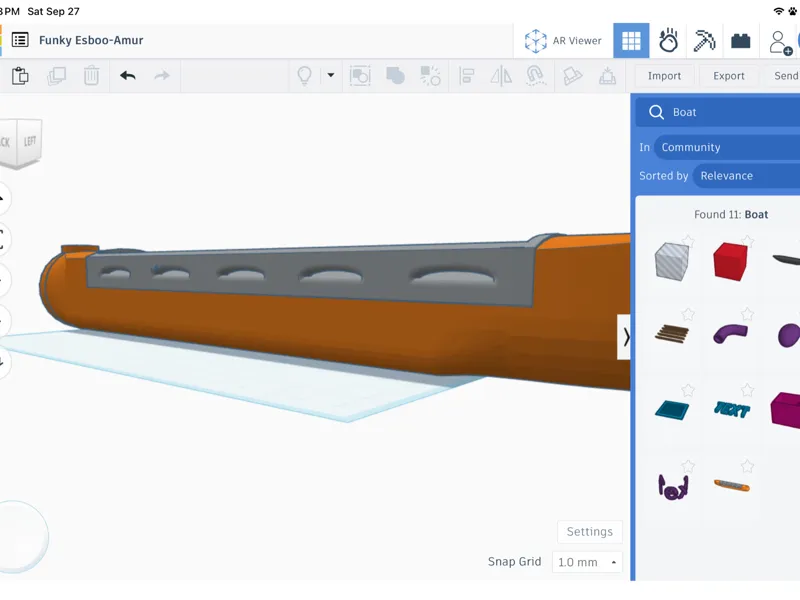The height and width of the screenshot is (600, 800).
Task: Open the Blocks pickaxe mode
Action: pyautogui.click(x=704, y=40)
